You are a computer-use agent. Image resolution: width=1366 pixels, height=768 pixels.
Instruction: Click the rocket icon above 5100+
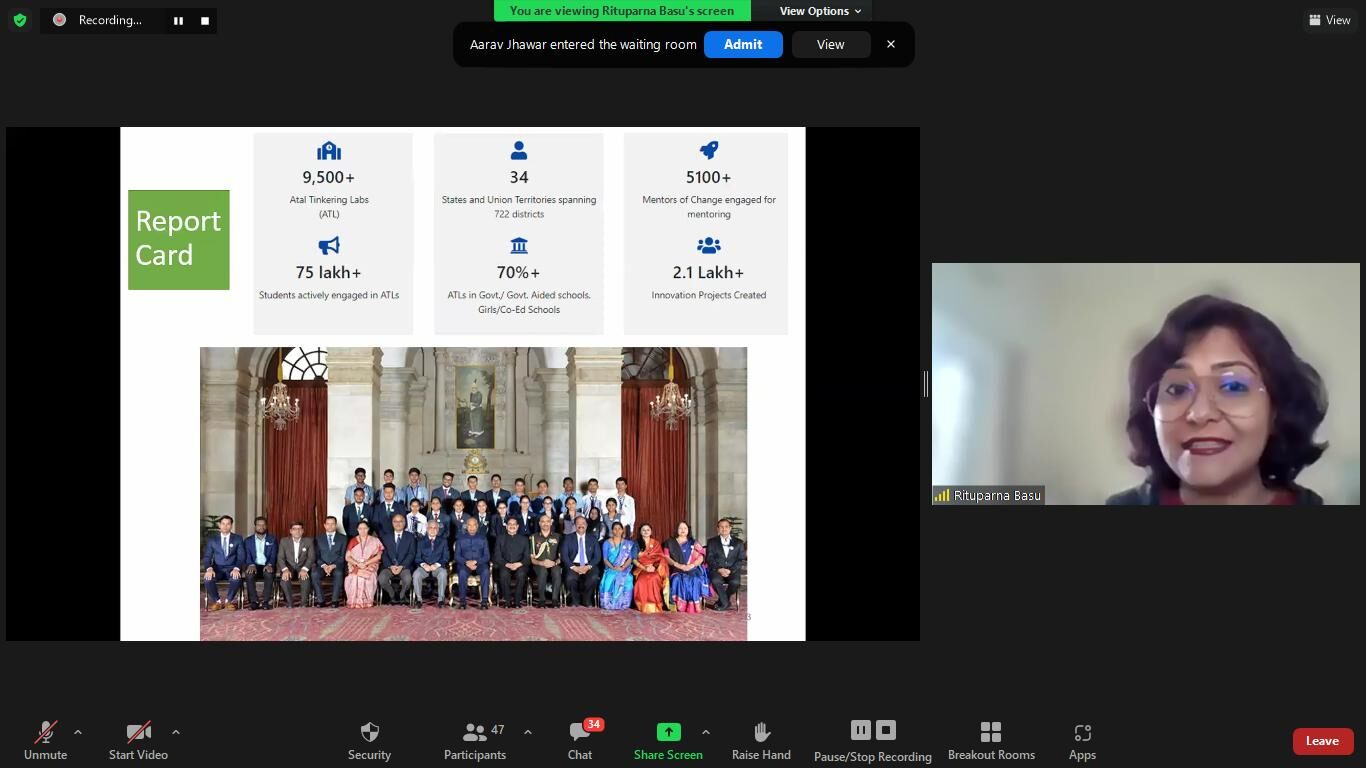tap(708, 151)
